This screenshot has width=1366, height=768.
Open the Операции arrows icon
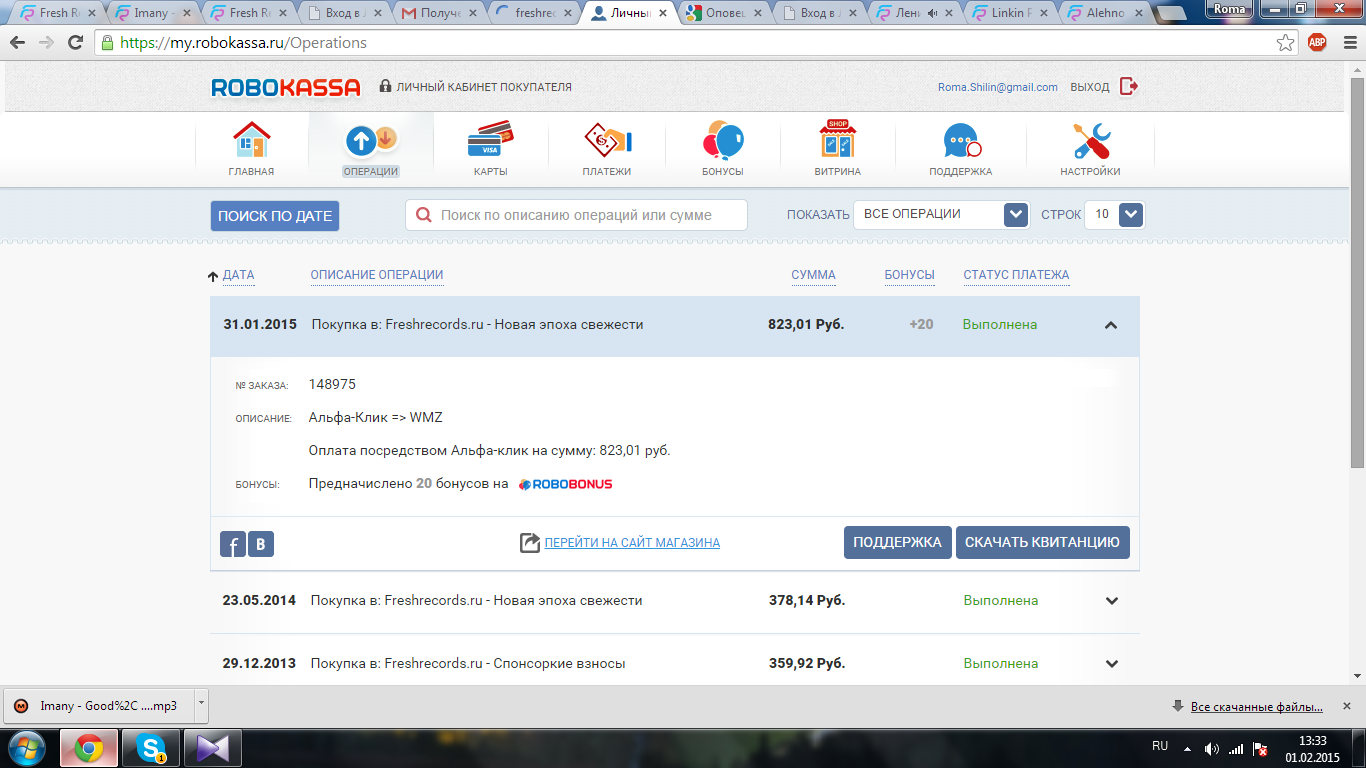click(371, 140)
